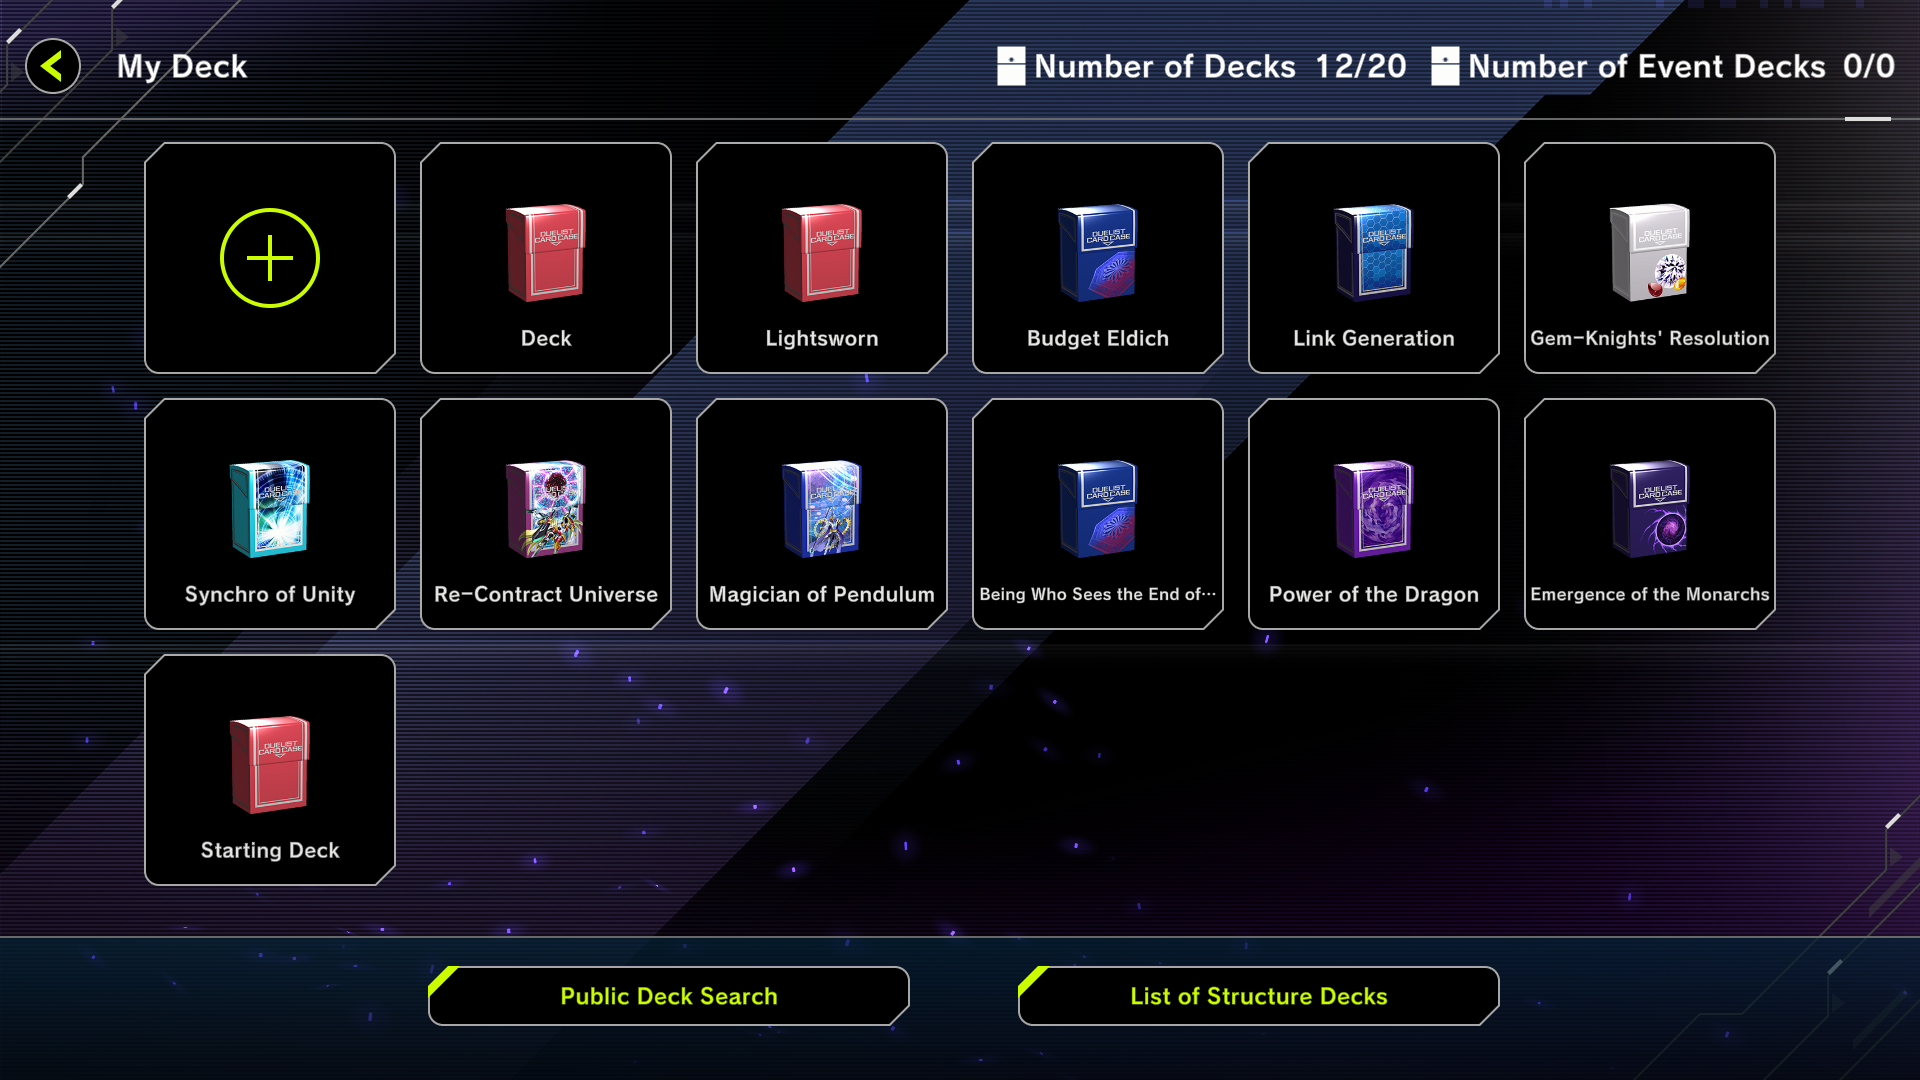Open the Link Generation deck case
The width and height of the screenshot is (1920, 1080).
click(1374, 258)
